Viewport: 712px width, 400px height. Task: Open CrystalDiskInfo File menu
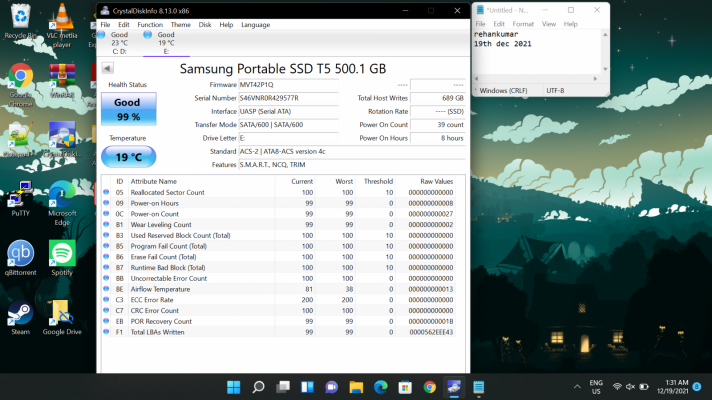105,25
